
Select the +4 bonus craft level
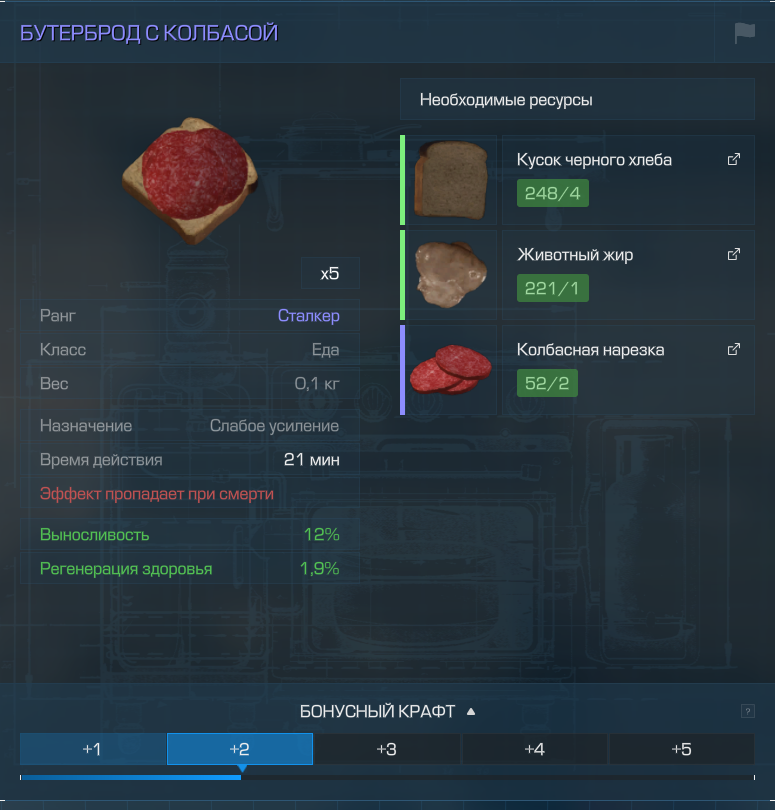tap(534, 749)
